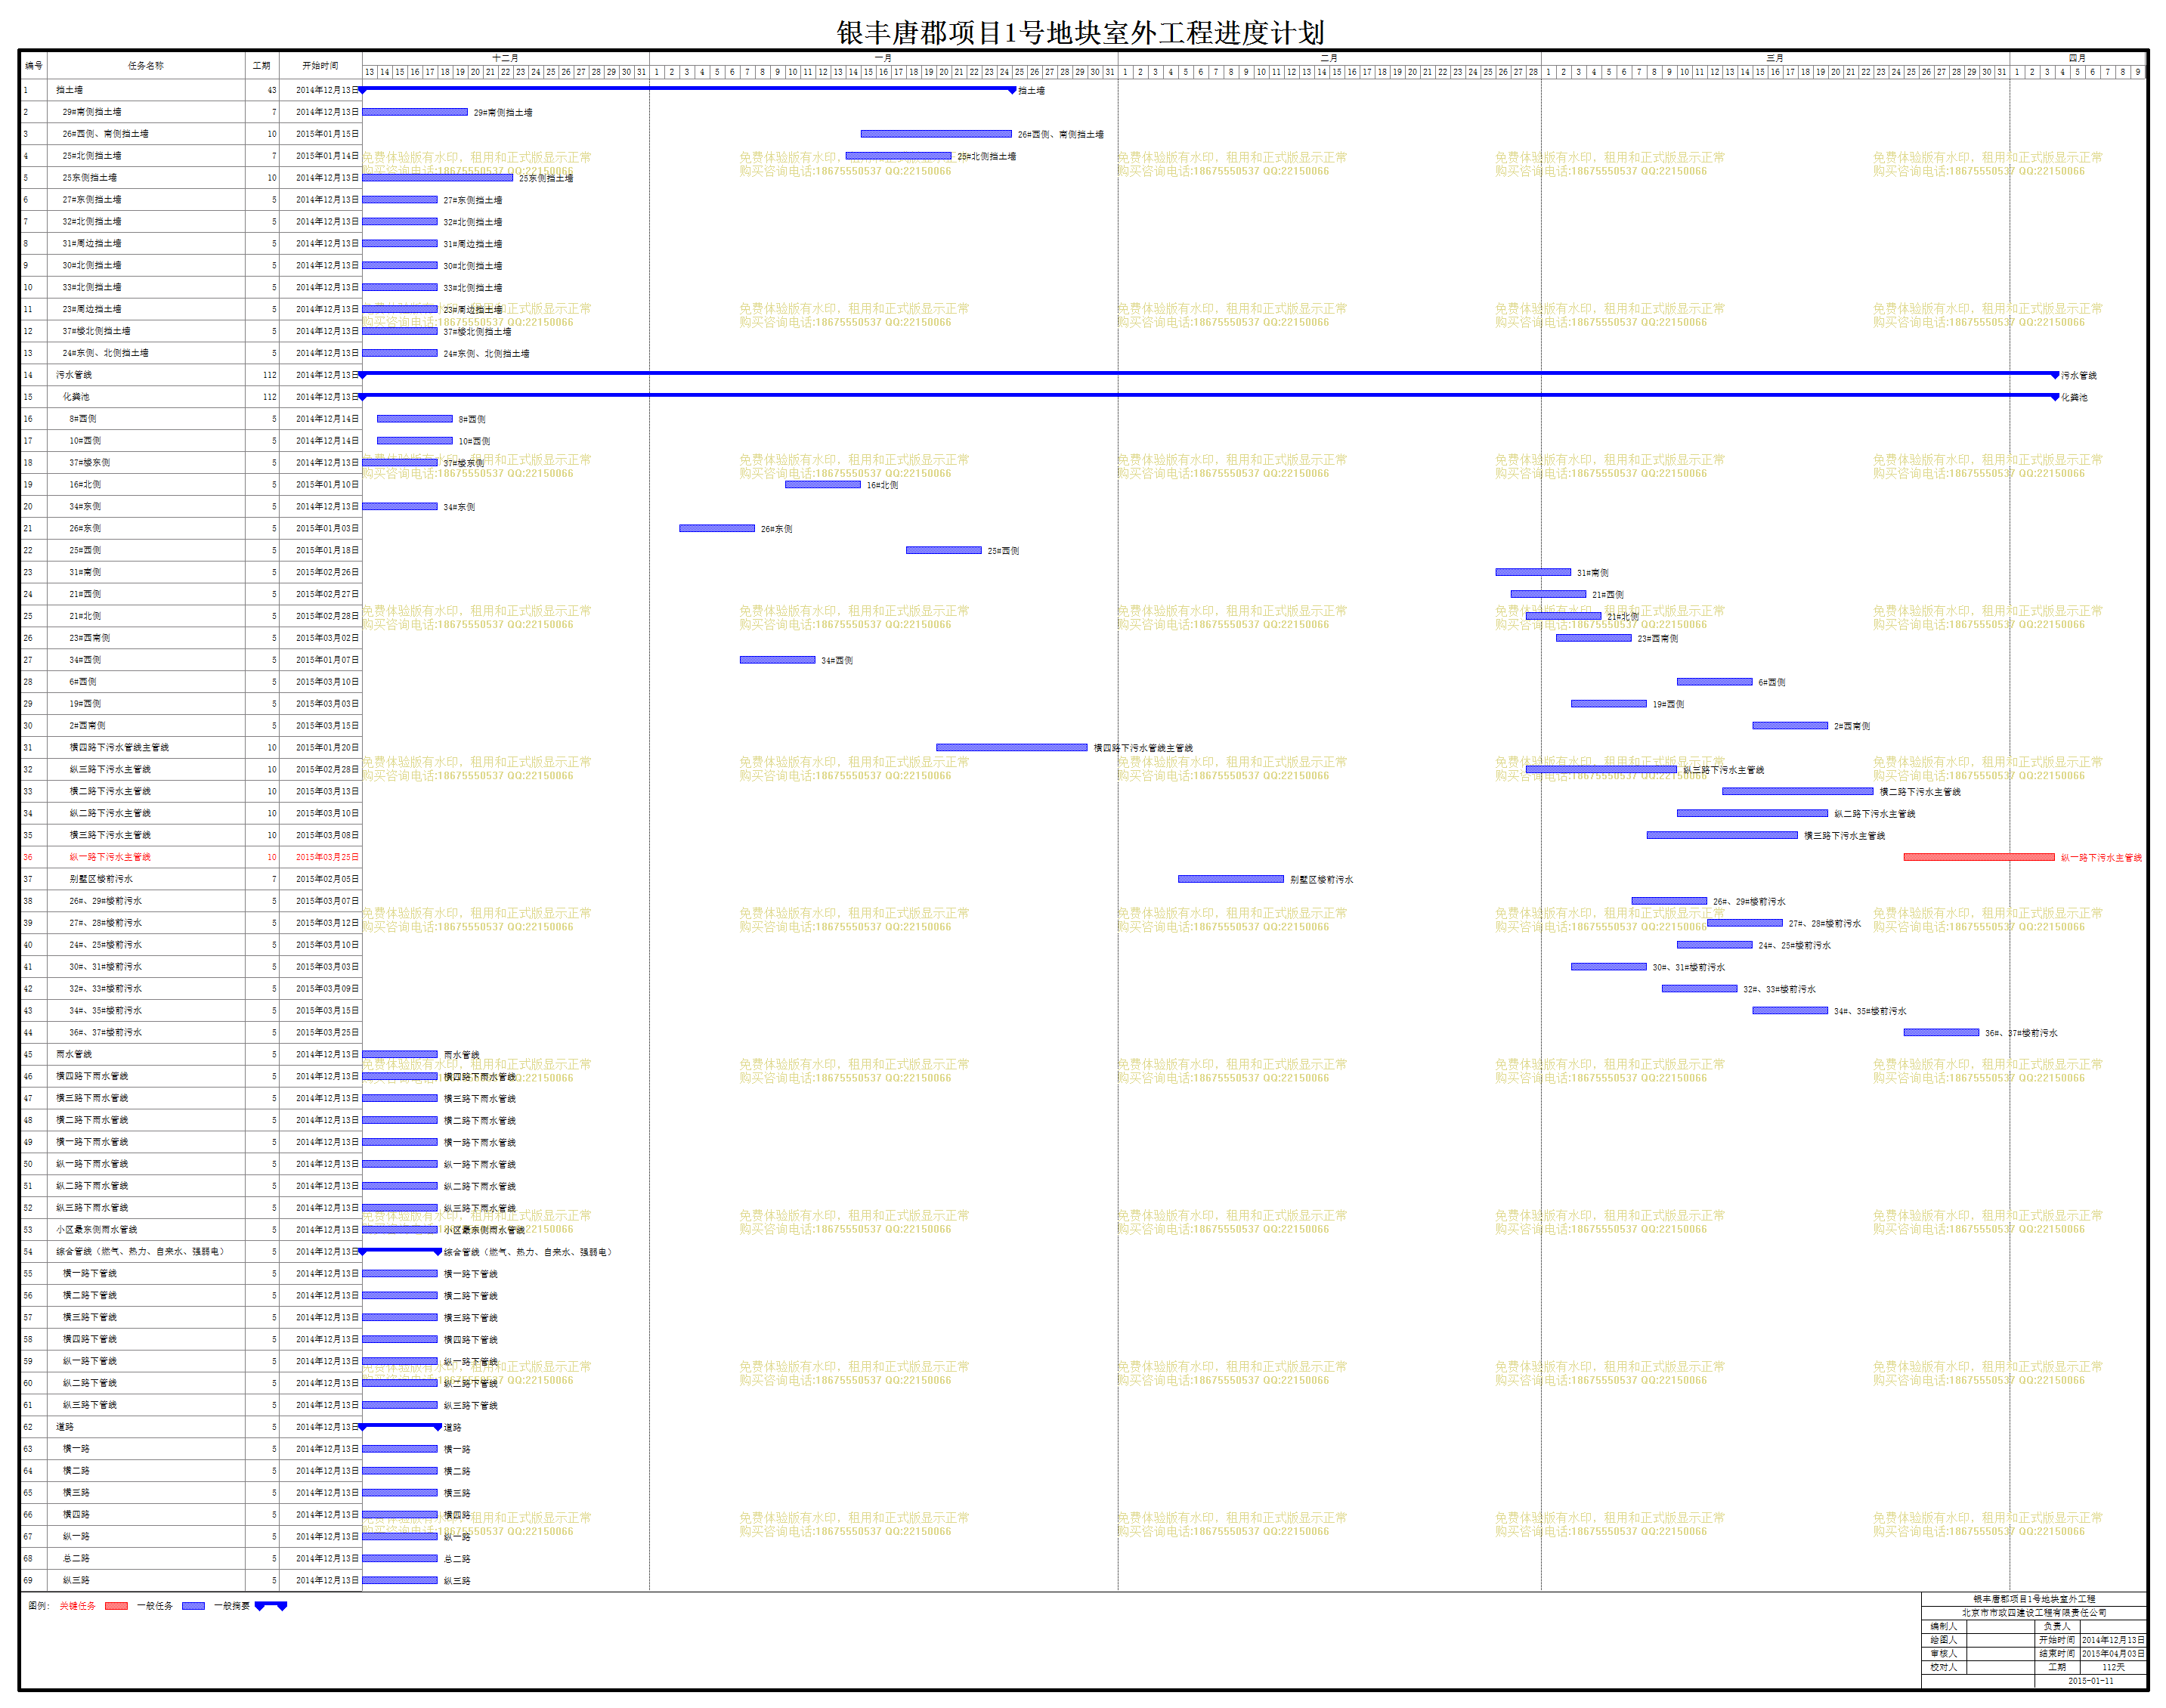Select the 37#楼北侧挡土墙 task name cell
Screen dimensions: 2166x1708
pos(96,331)
